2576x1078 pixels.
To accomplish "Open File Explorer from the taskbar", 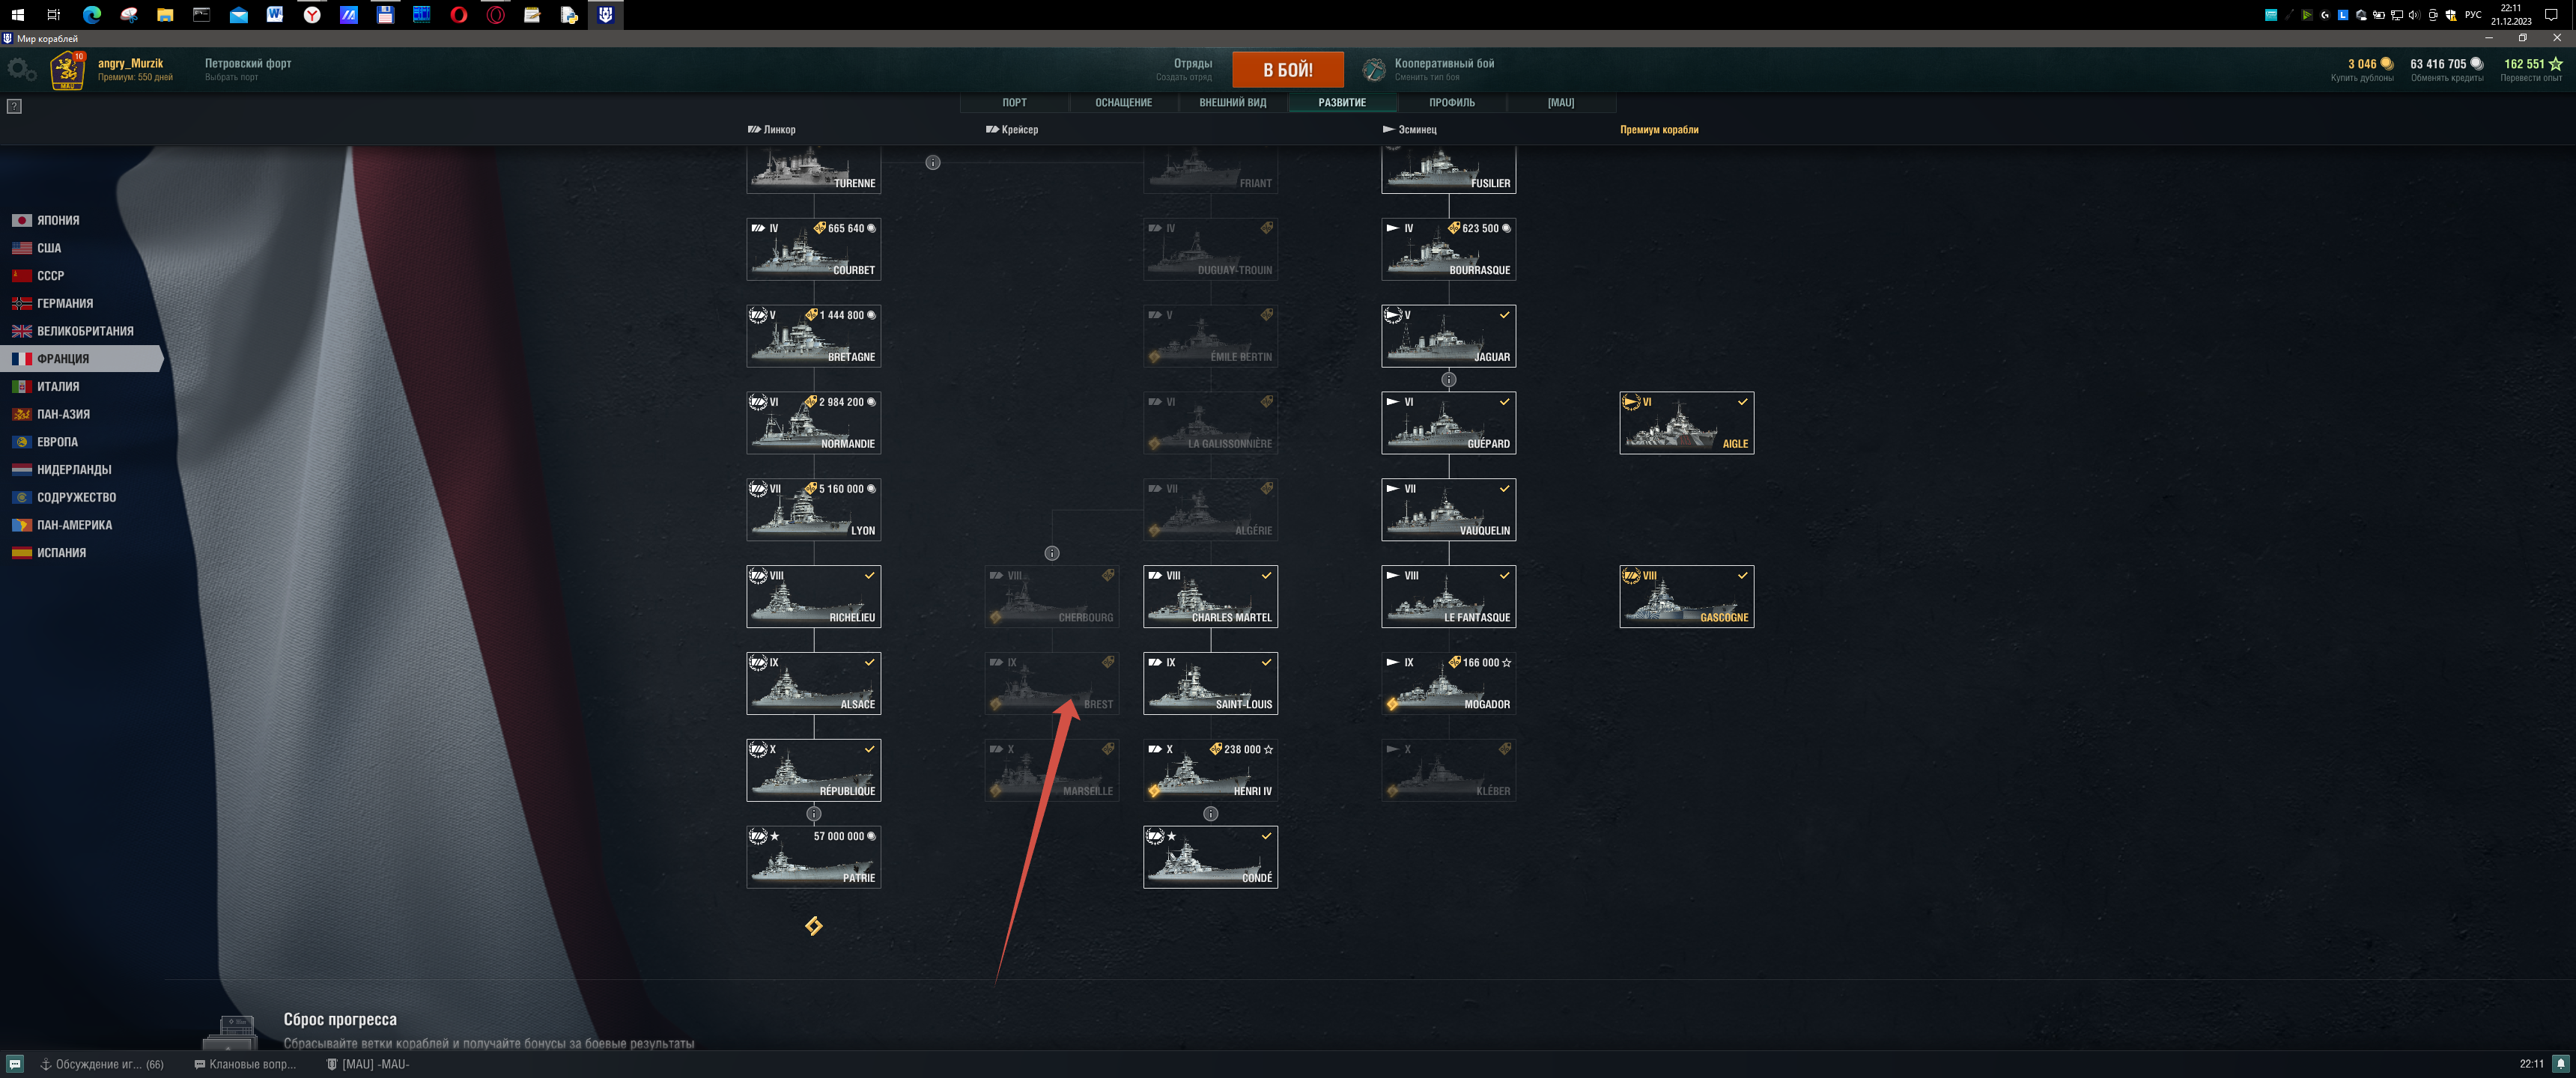I will click(165, 14).
